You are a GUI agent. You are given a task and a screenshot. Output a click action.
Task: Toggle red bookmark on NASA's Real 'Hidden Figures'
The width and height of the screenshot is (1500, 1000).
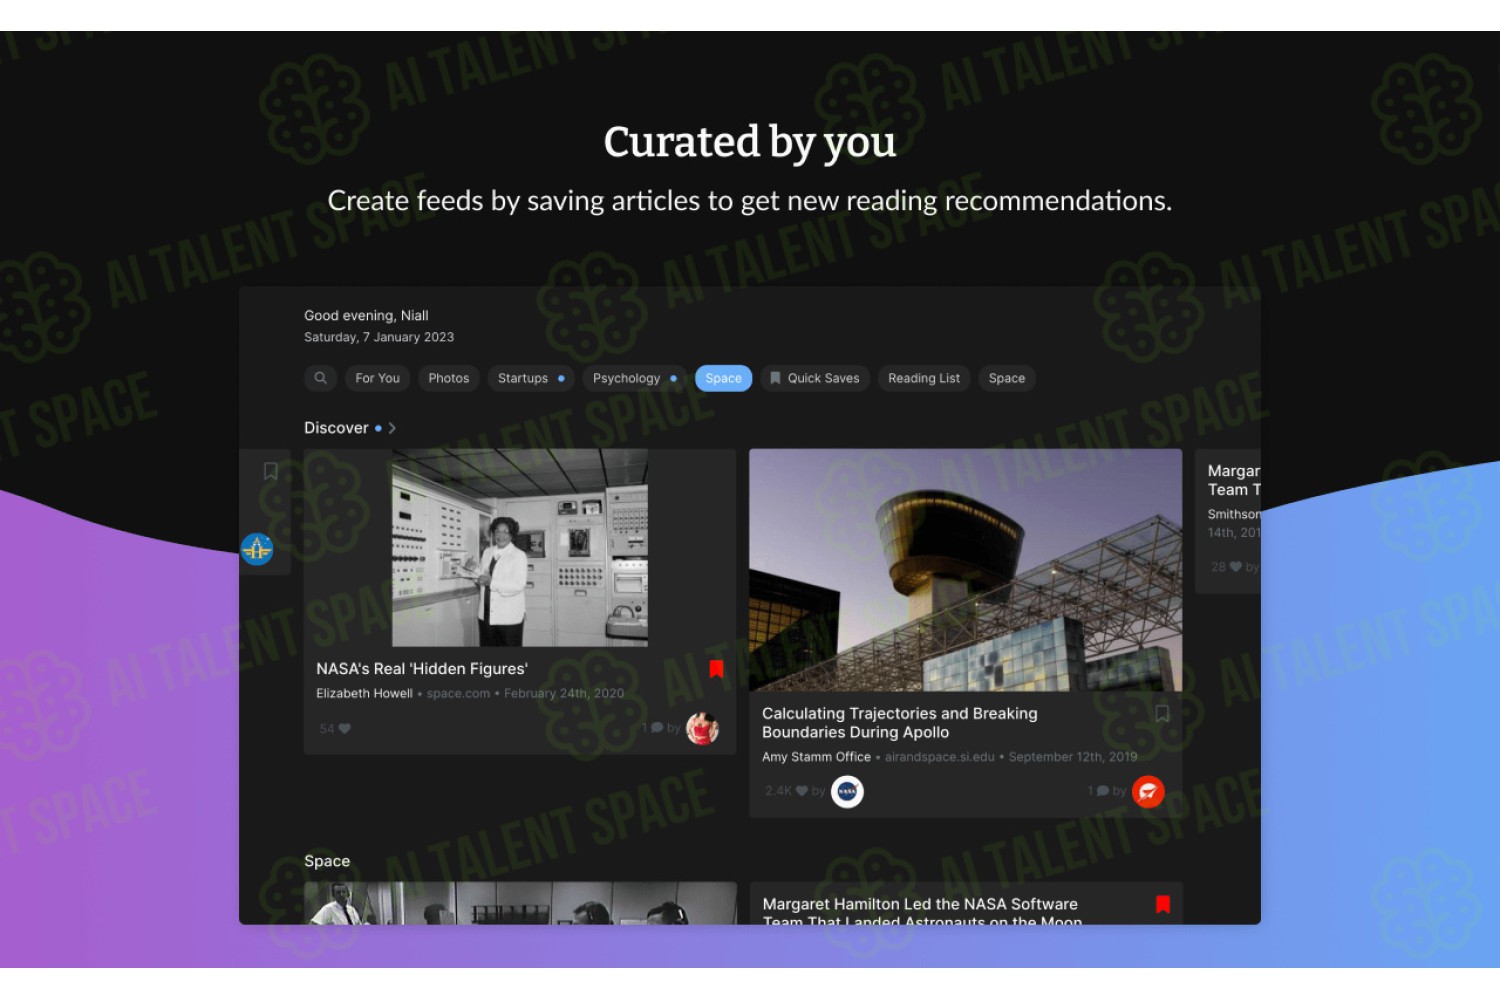[x=716, y=669]
